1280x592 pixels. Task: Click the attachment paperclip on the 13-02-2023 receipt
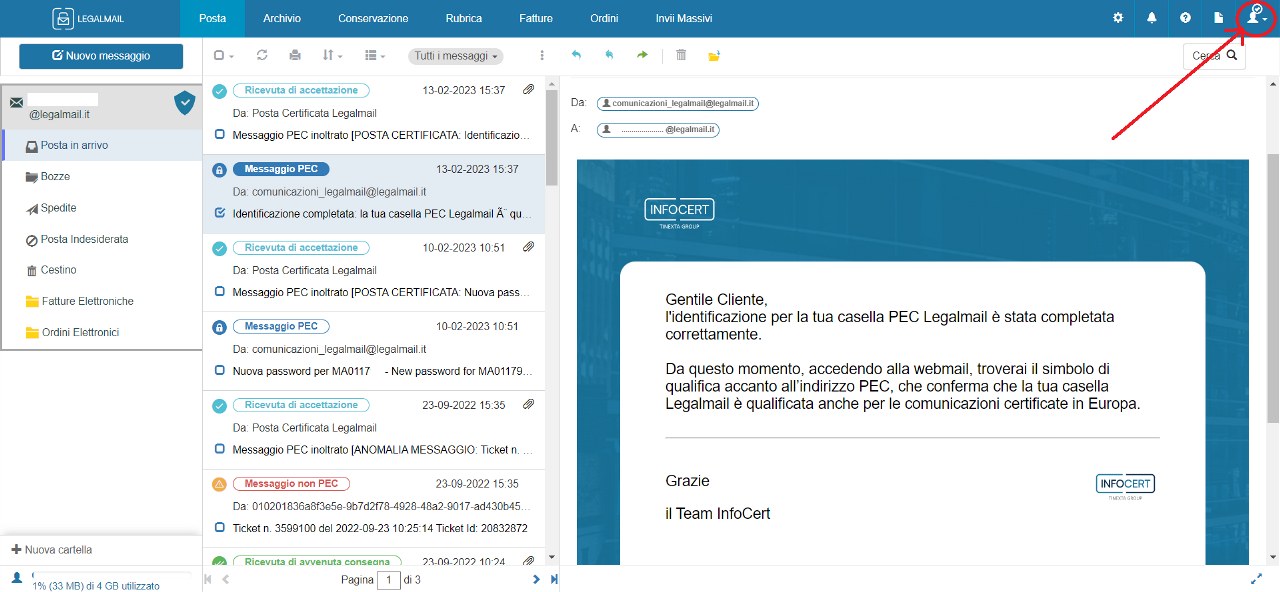pos(528,91)
